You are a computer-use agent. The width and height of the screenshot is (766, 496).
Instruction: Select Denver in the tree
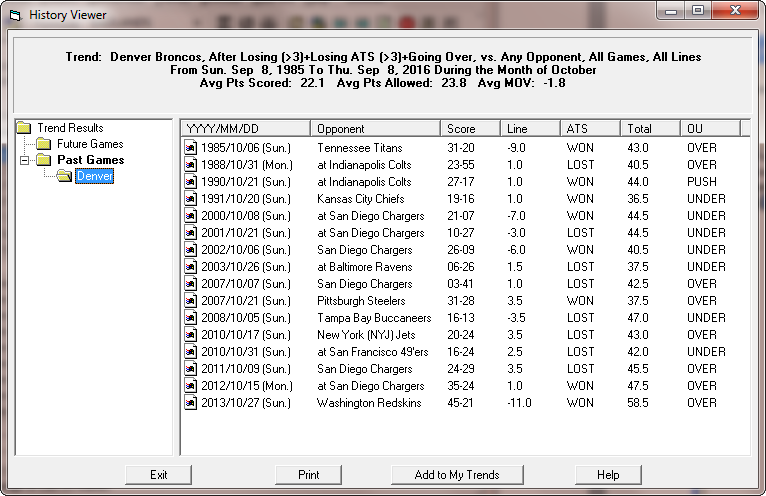[94, 176]
